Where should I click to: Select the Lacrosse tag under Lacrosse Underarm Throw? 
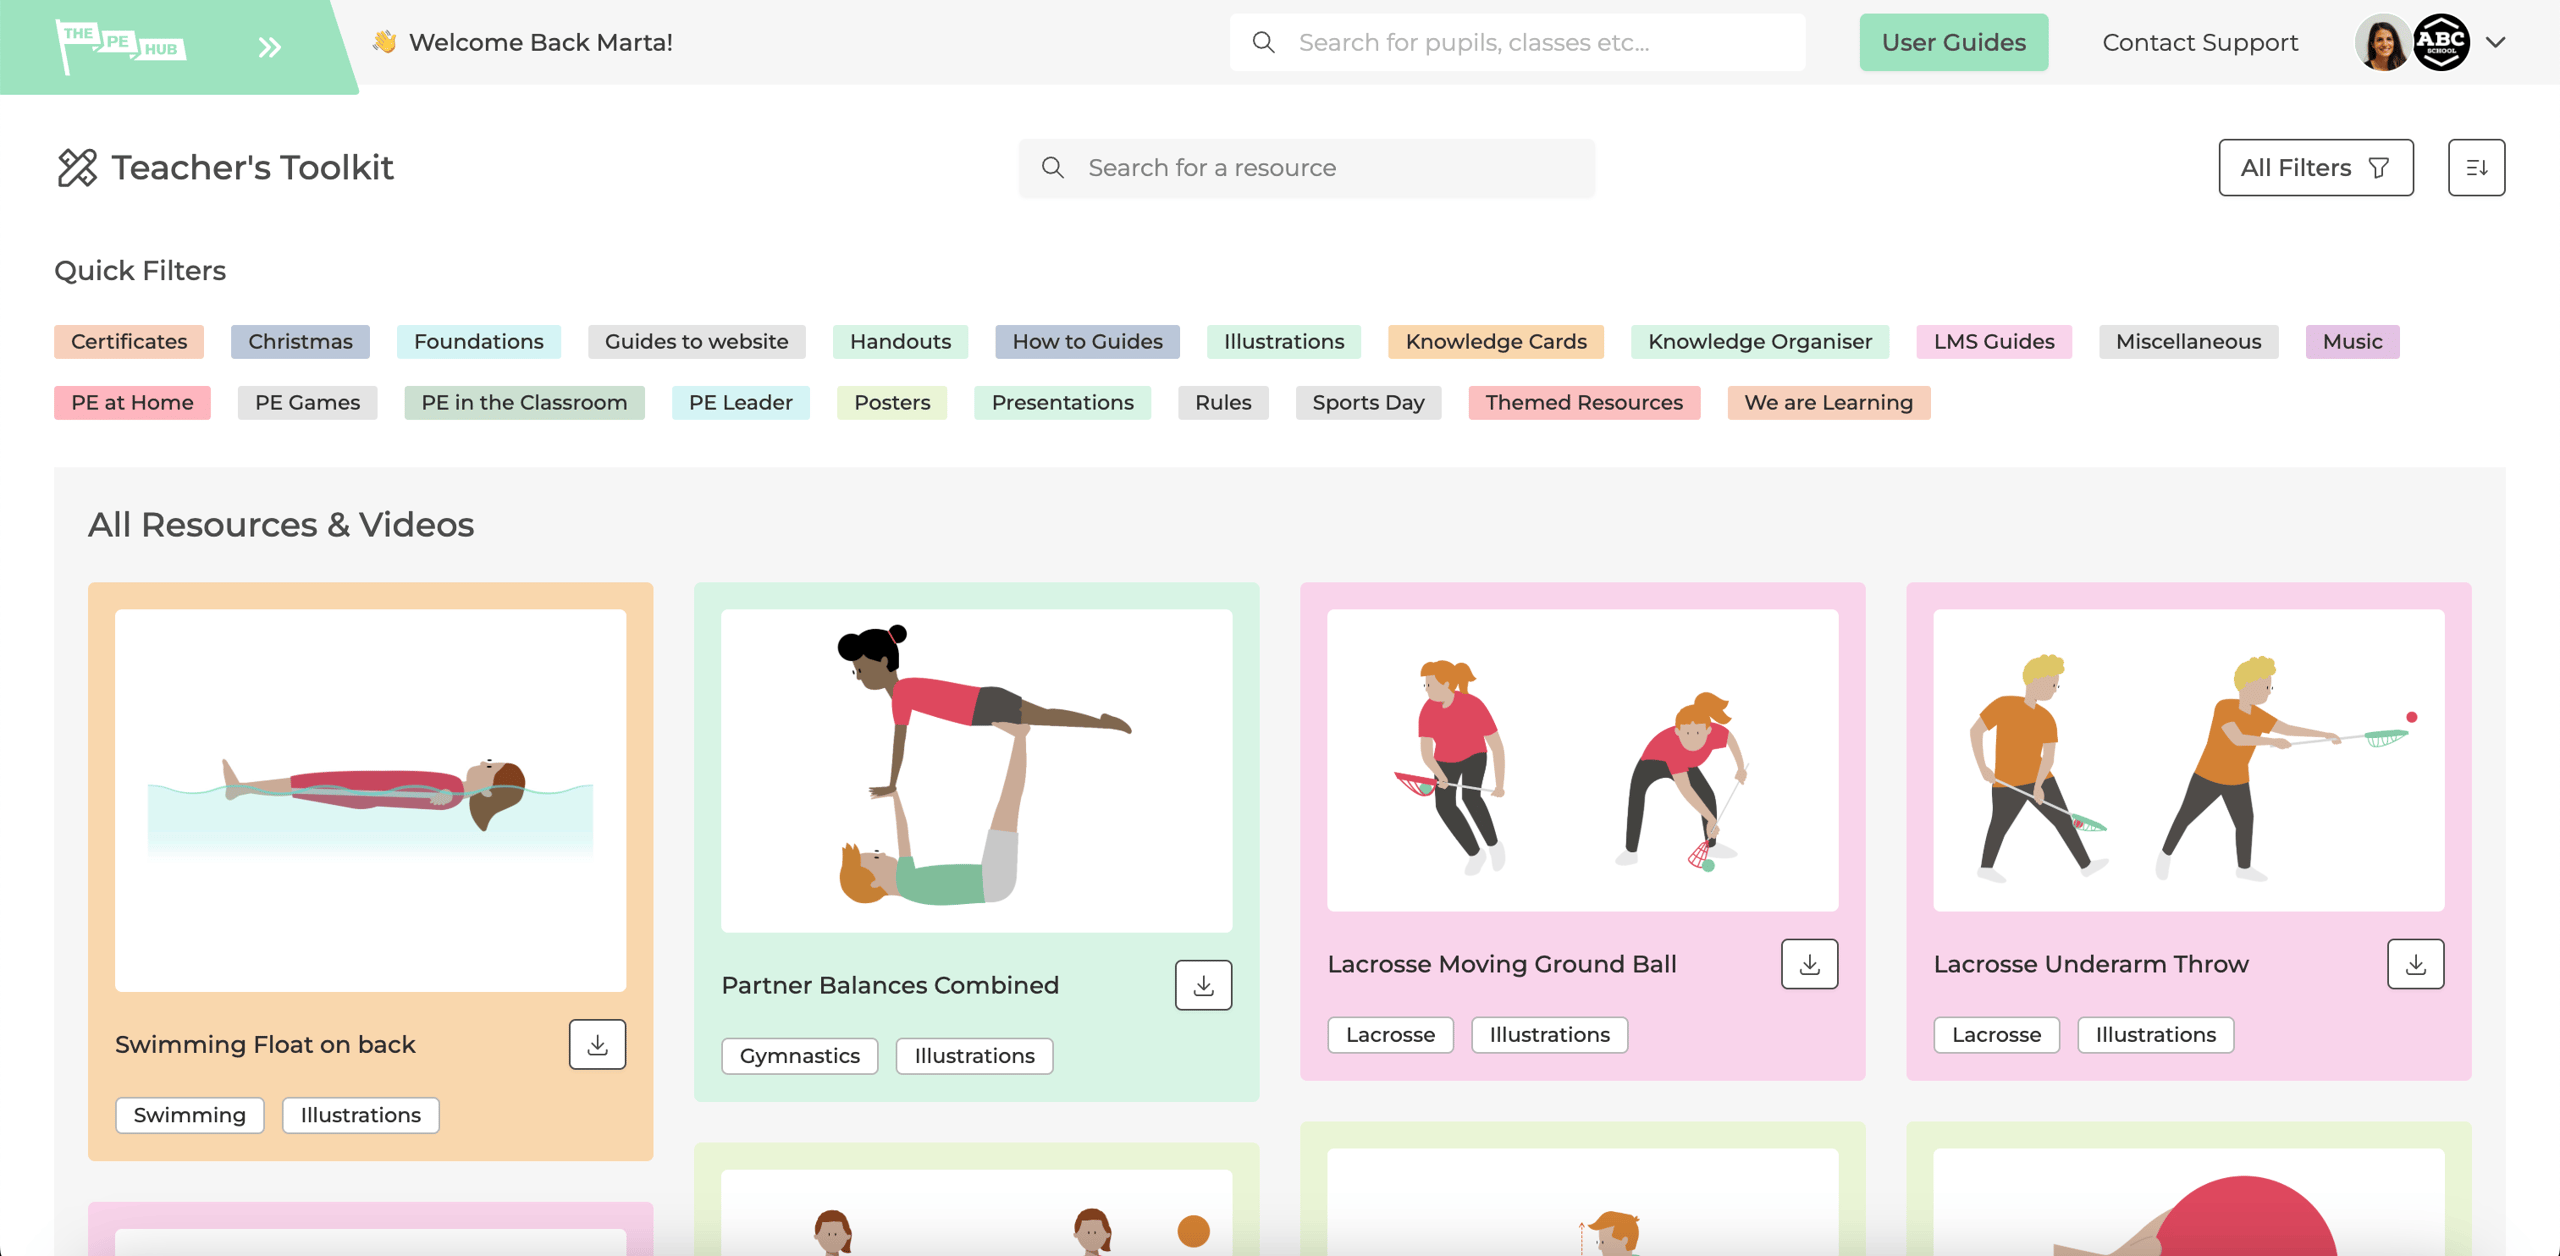[x=1996, y=1034]
